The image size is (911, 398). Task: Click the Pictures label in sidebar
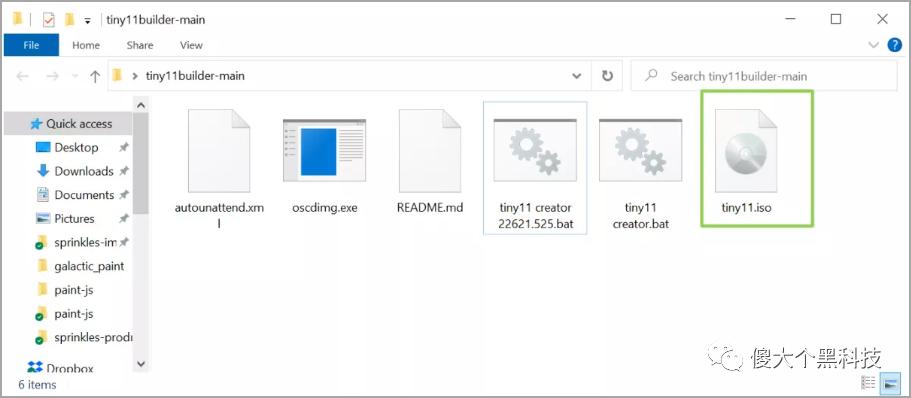click(x=74, y=218)
